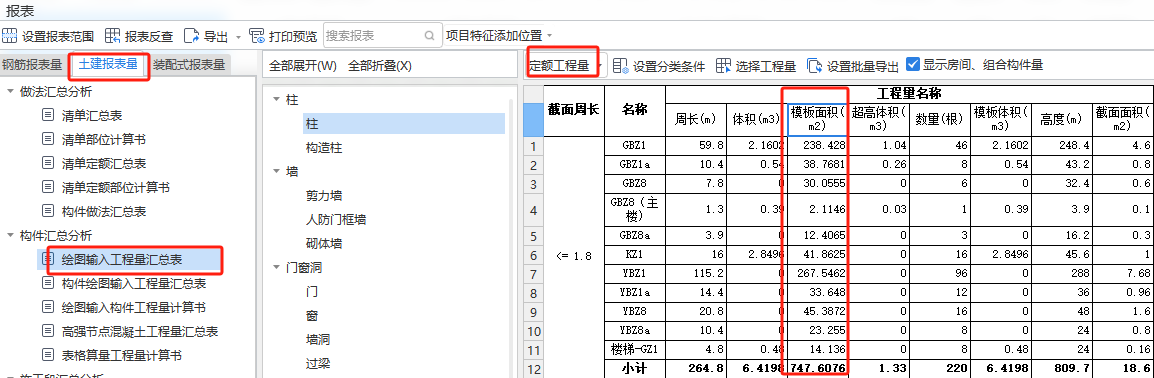Open the 导出 dropdown arrow
This screenshot has height=378, width=1154.
[x=238, y=36]
